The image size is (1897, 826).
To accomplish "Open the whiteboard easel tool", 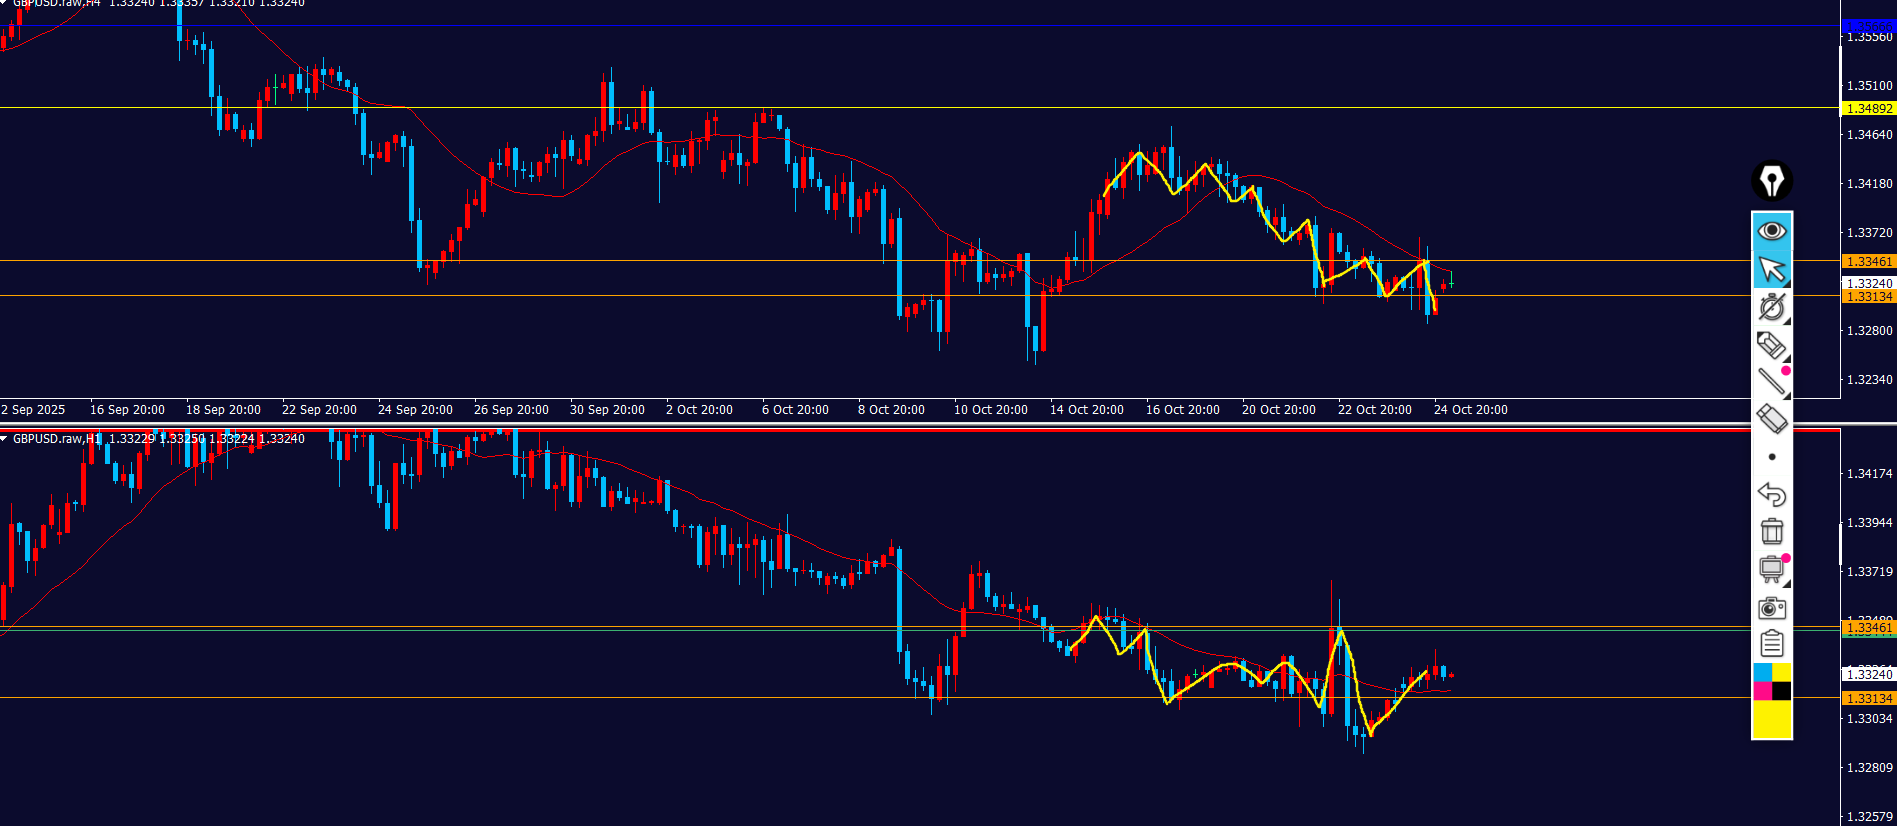I will click(x=1771, y=569).
